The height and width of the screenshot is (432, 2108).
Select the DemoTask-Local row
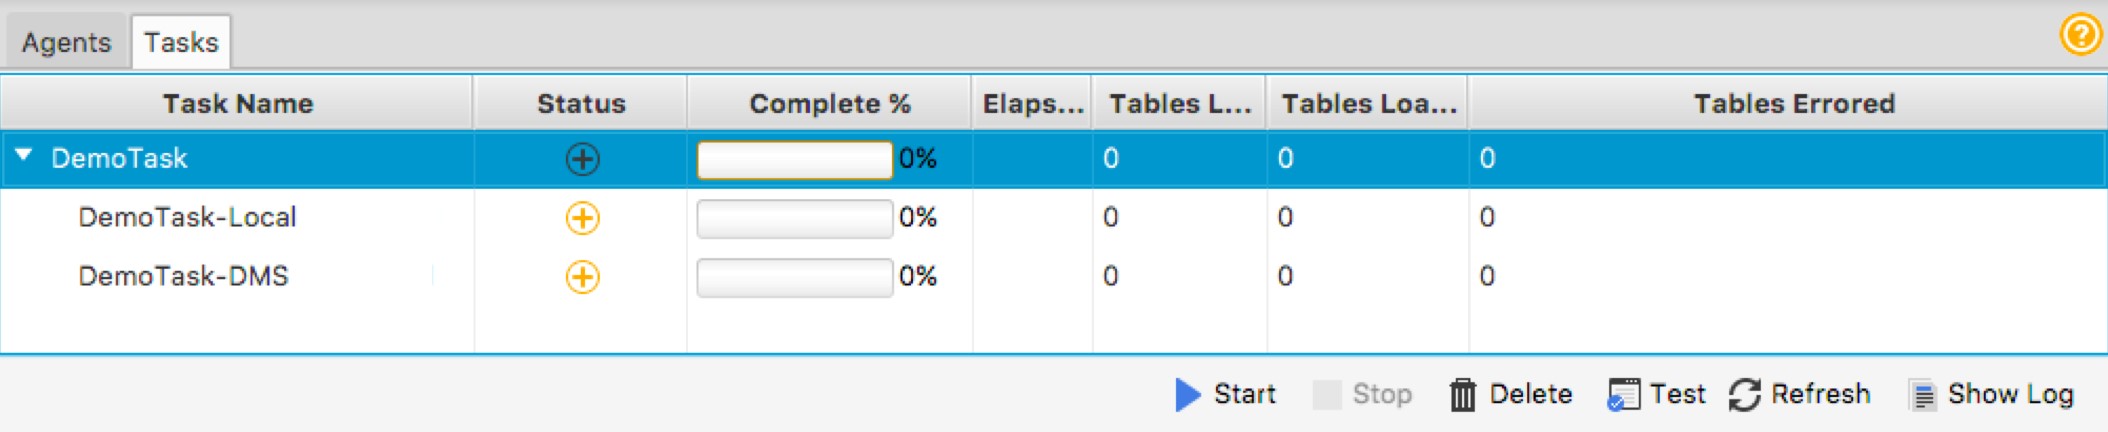1054,218
